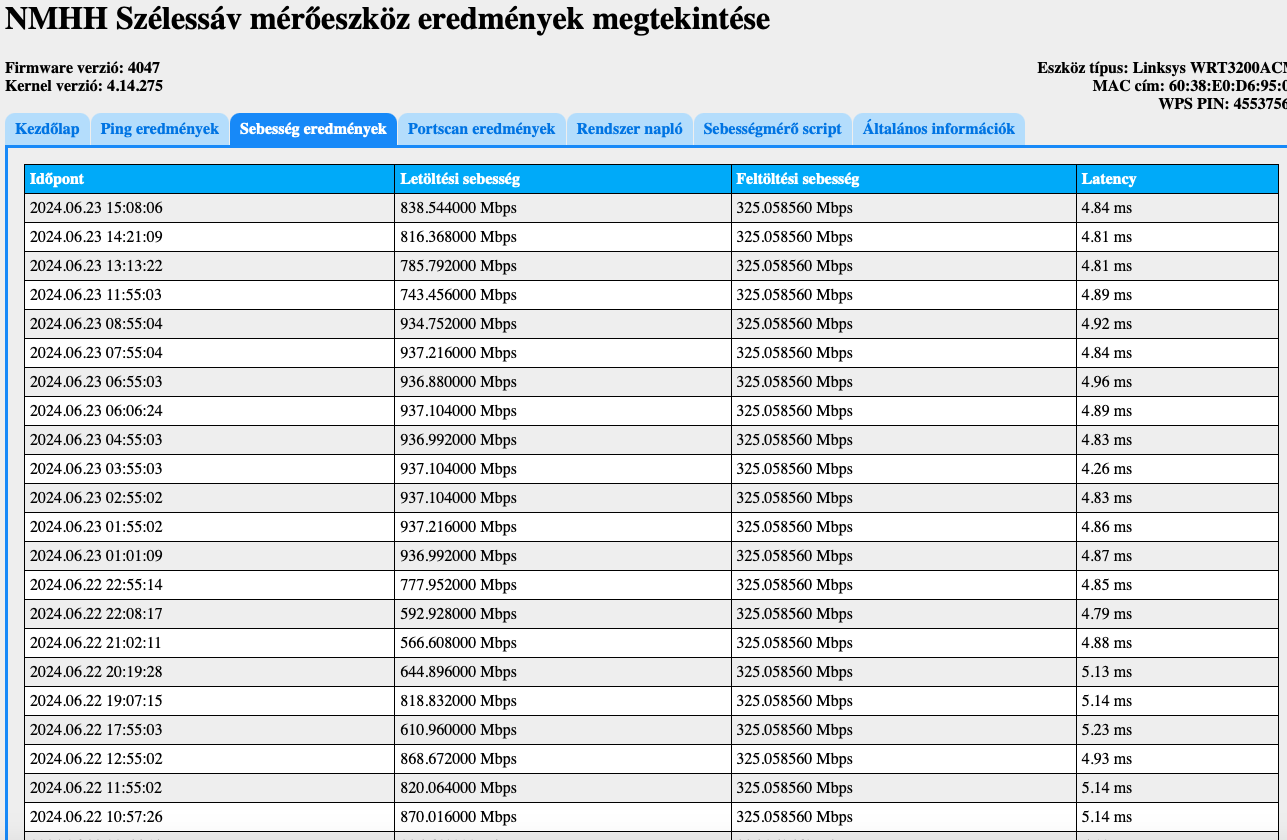Click timestamp 2024.06.23 02:55:02

click(x=96, y=498)
